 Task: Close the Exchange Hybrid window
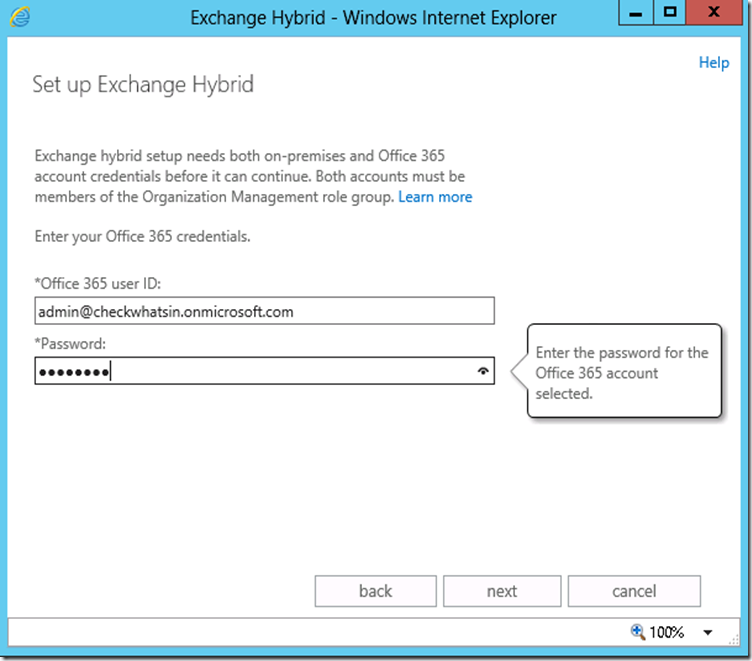pyautogui.click(x=714, y=12)
